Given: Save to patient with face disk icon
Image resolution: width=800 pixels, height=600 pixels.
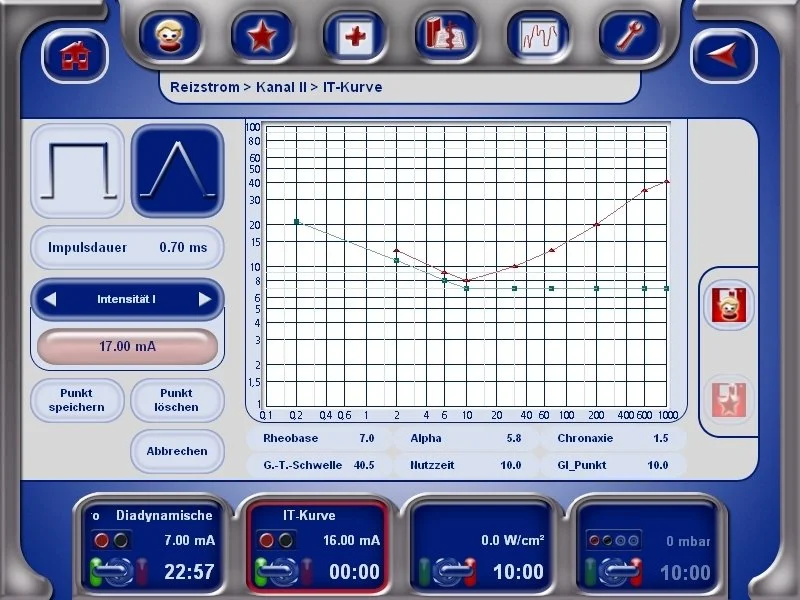Looking at the screenshot, I should pos(729,305).
